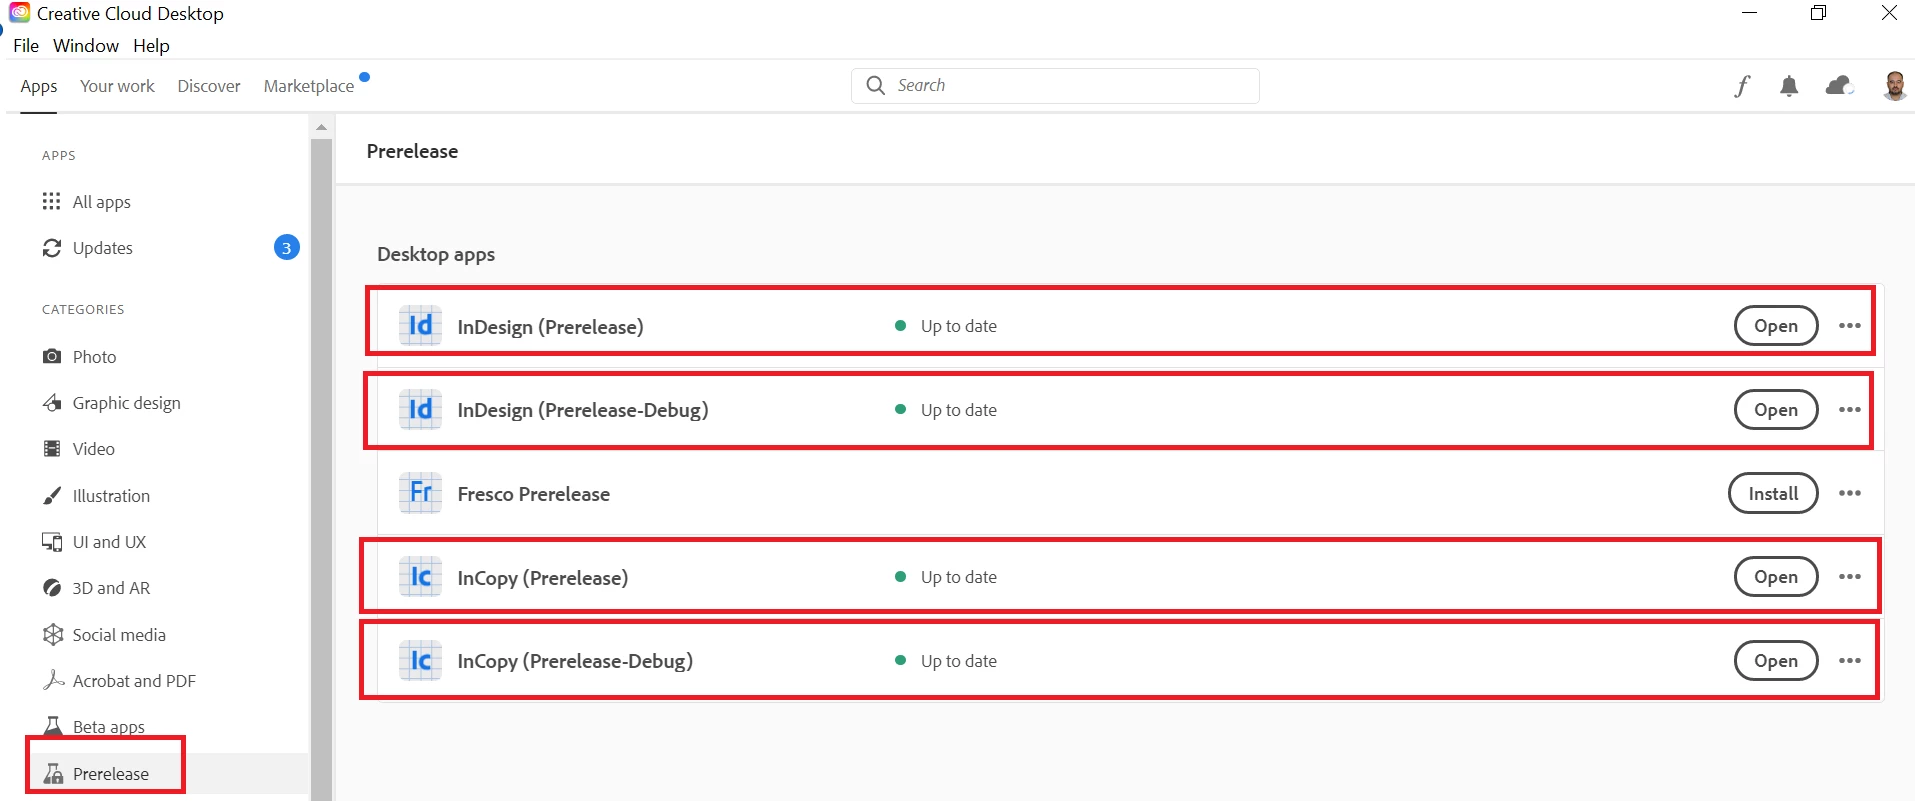Click the search magnifier icon
The width and height of the screenshot is (1915, 801).
click(x=876, y=85)
